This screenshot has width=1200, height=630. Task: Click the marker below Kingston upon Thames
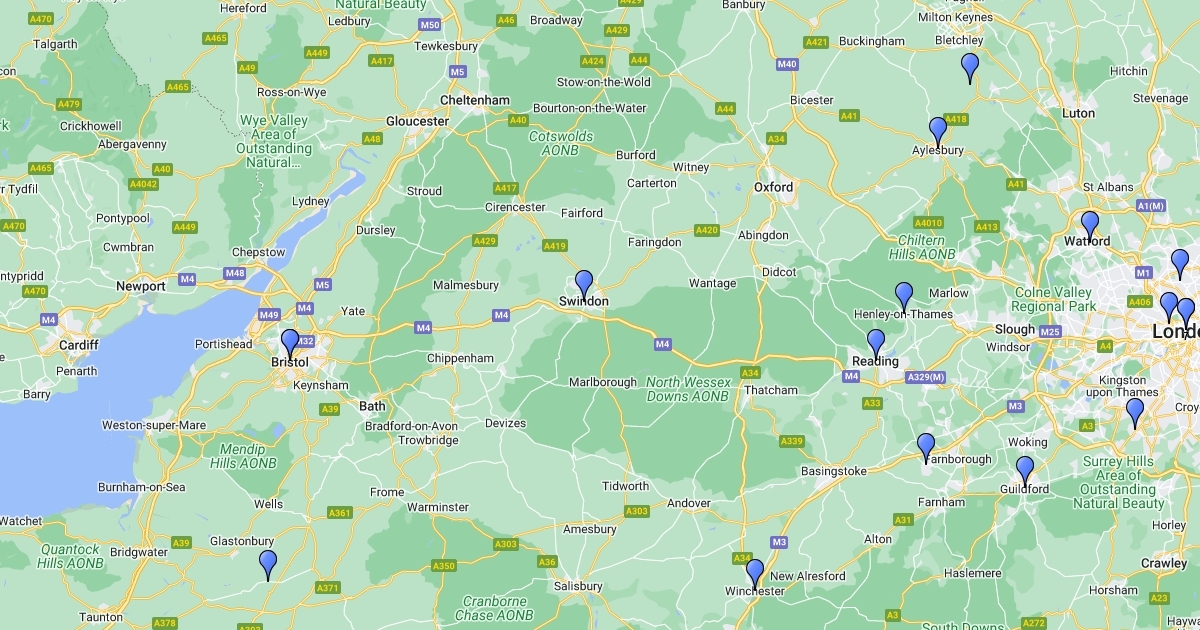pyautogui.click(x=1135, y=413)
